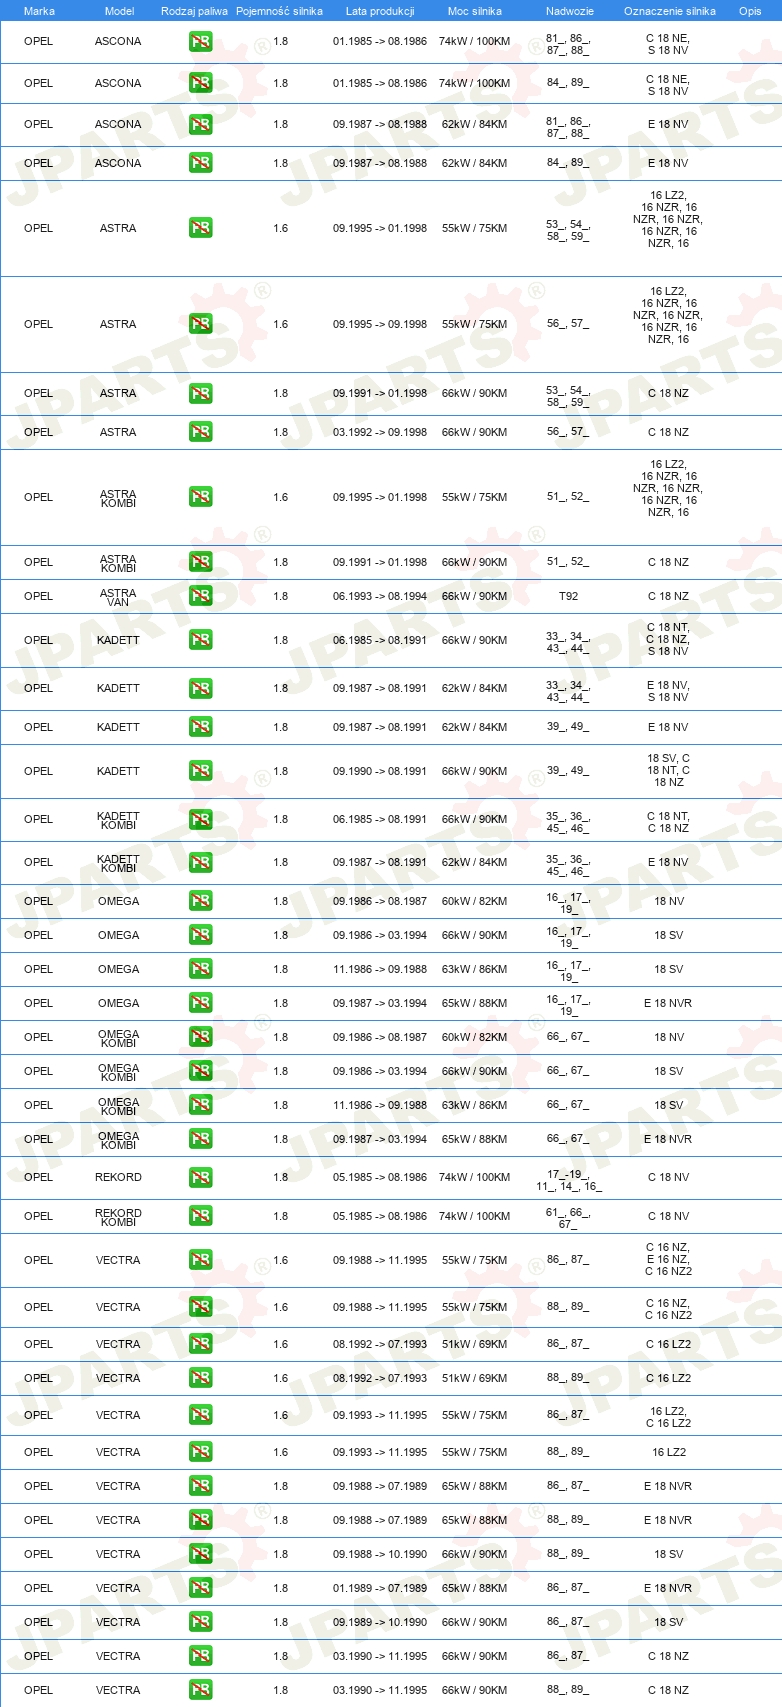
Task: Click fuel icon in REKORD KOMBI row
Action: [x=200, y=1216]
